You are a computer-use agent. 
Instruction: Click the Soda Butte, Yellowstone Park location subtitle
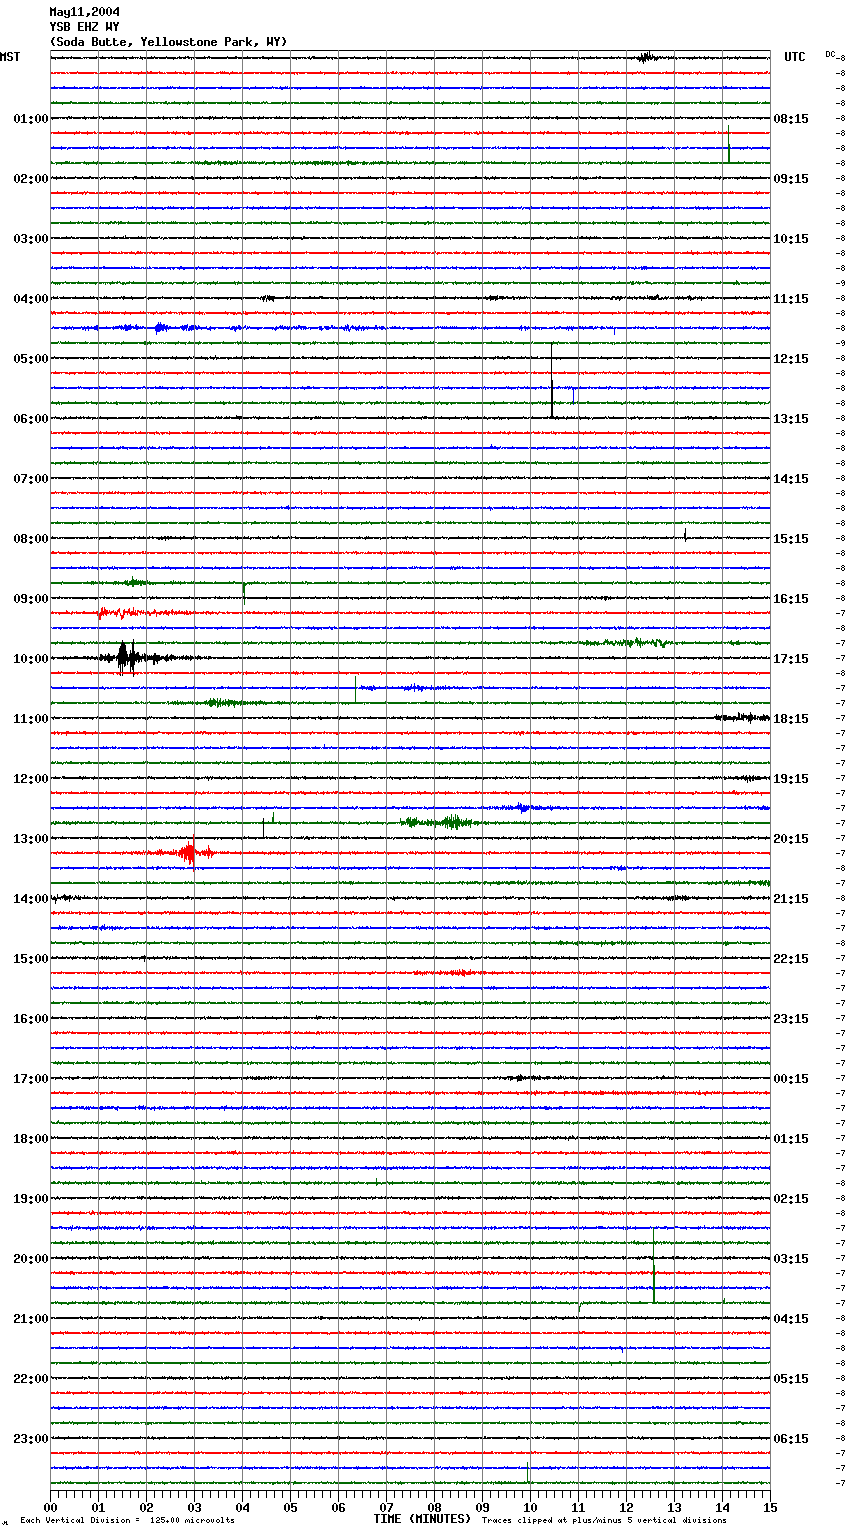point(168,42)
